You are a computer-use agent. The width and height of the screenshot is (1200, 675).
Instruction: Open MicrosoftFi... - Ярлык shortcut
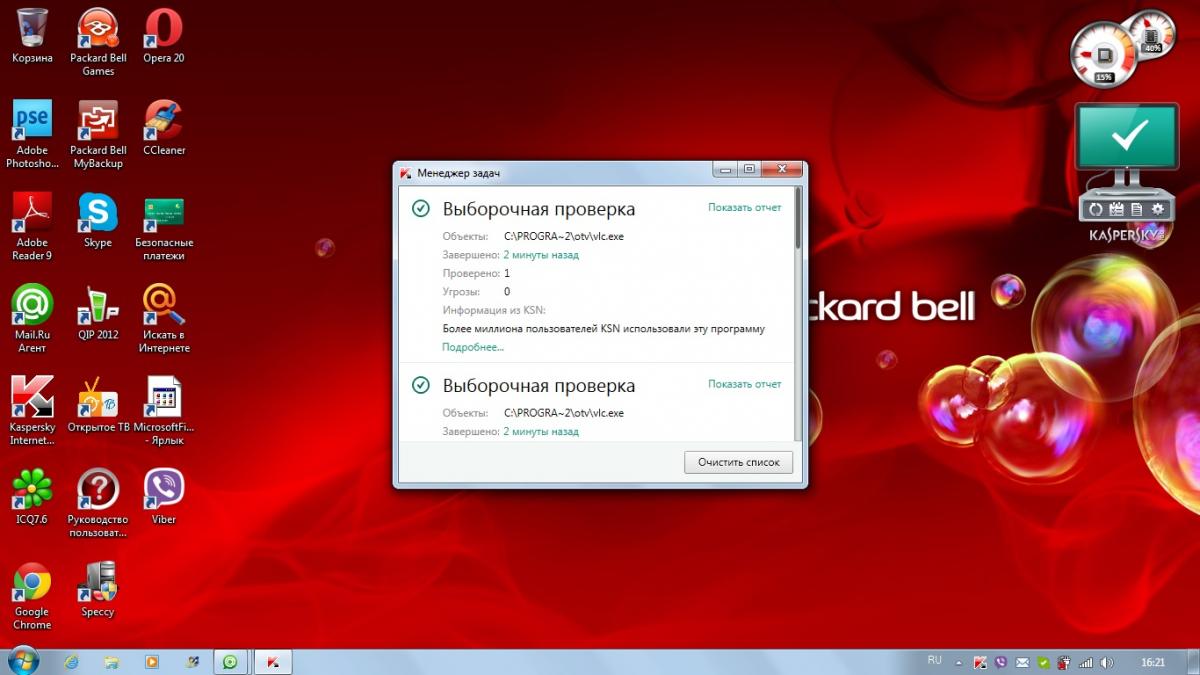tap(164, 410)
